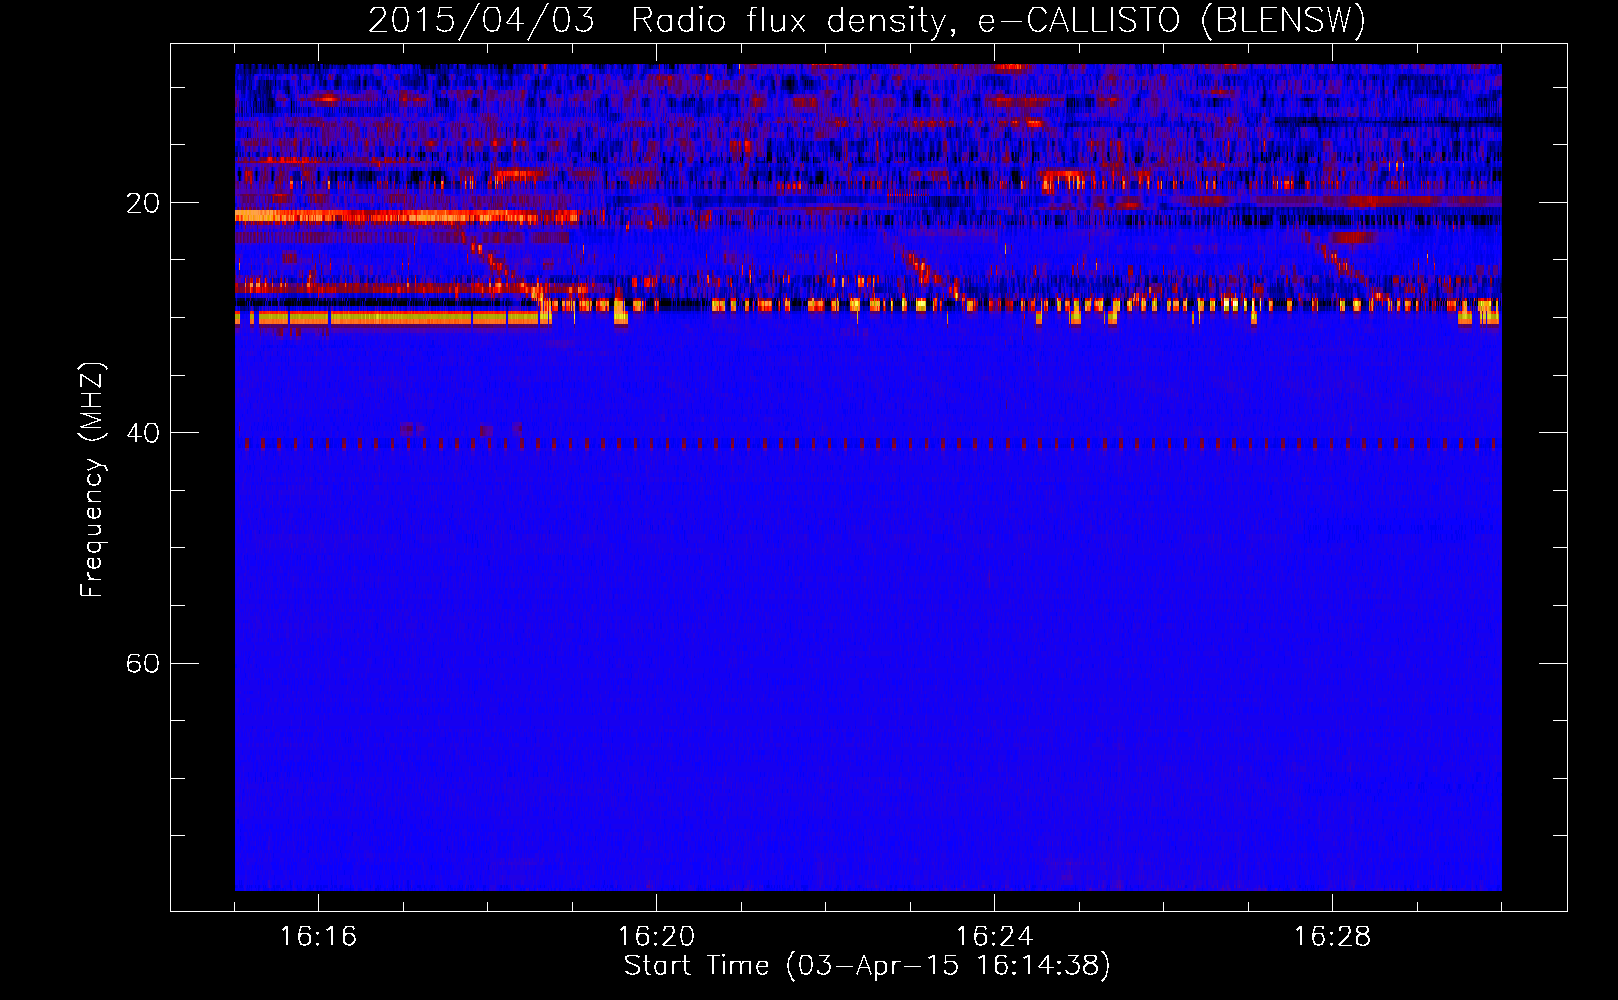1618x1000 pixels.
Task: Select the 16:16 time tick label
Action: click(318, 937)
